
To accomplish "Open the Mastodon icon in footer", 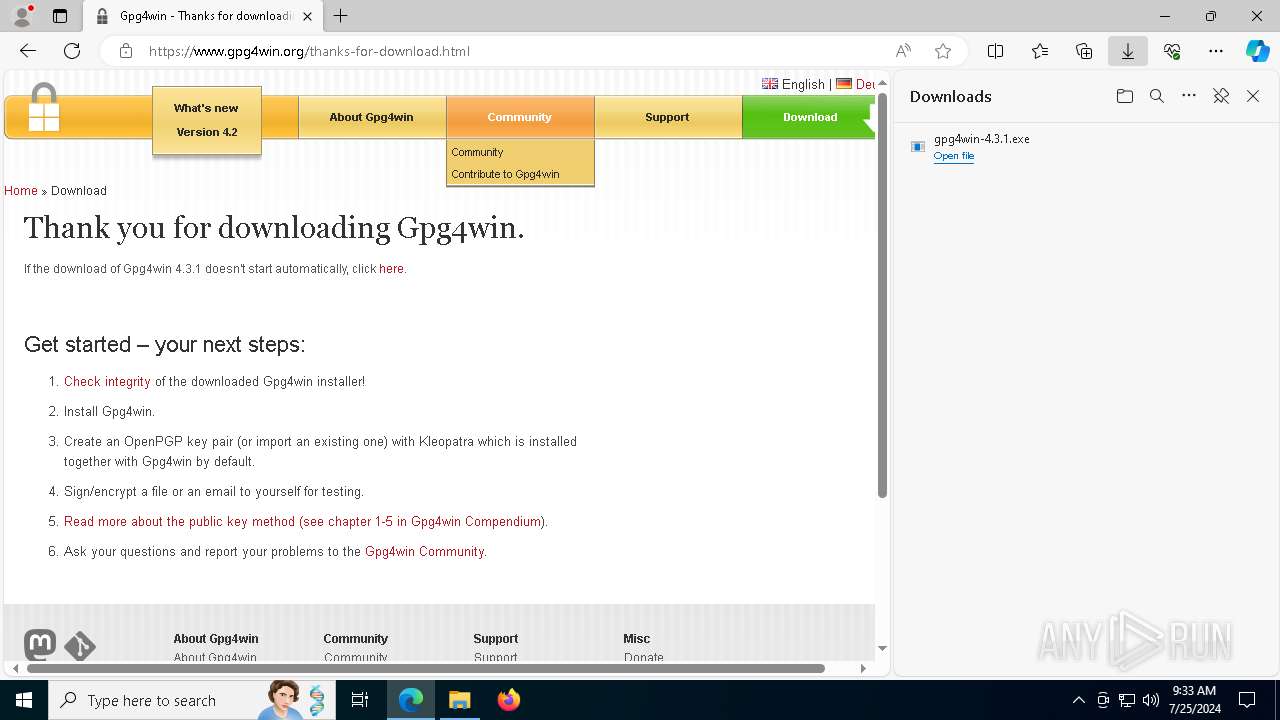I will (x=40, y=644).
